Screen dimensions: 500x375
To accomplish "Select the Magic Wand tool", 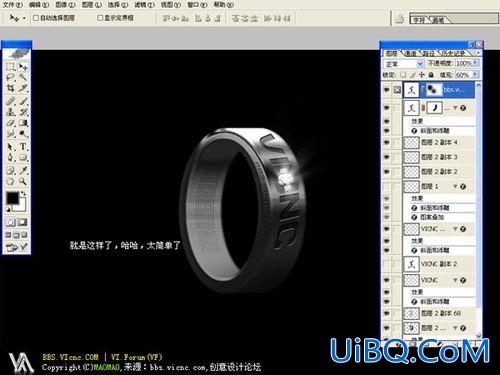I will (x=23, y=77).
